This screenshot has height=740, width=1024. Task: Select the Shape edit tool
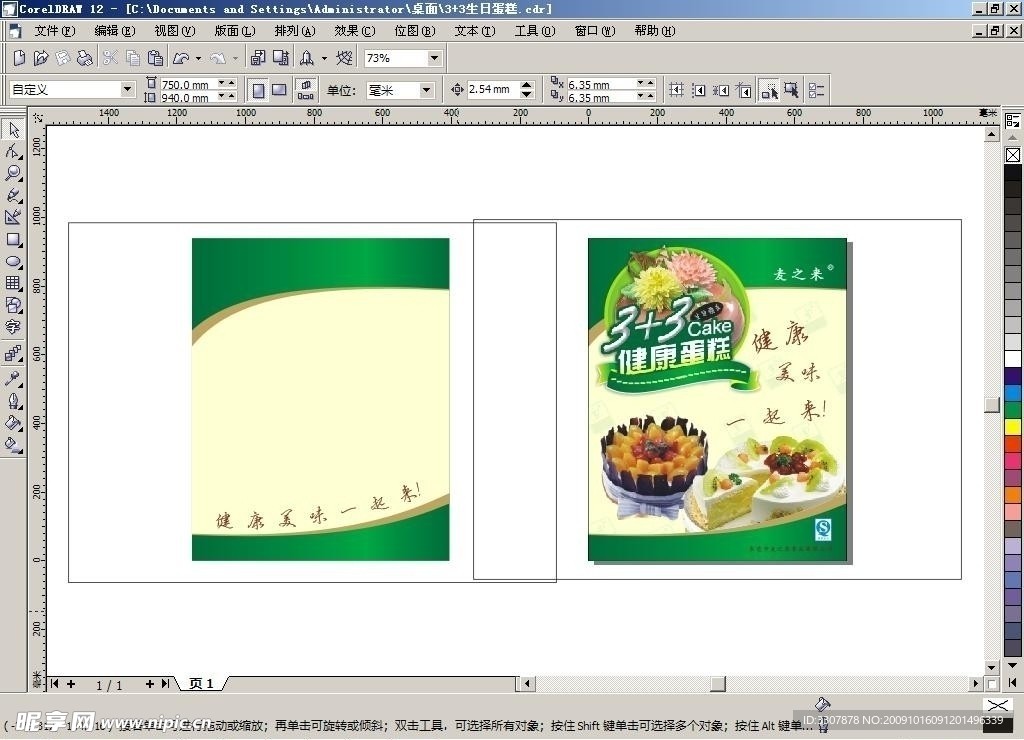tap(13, 152)
